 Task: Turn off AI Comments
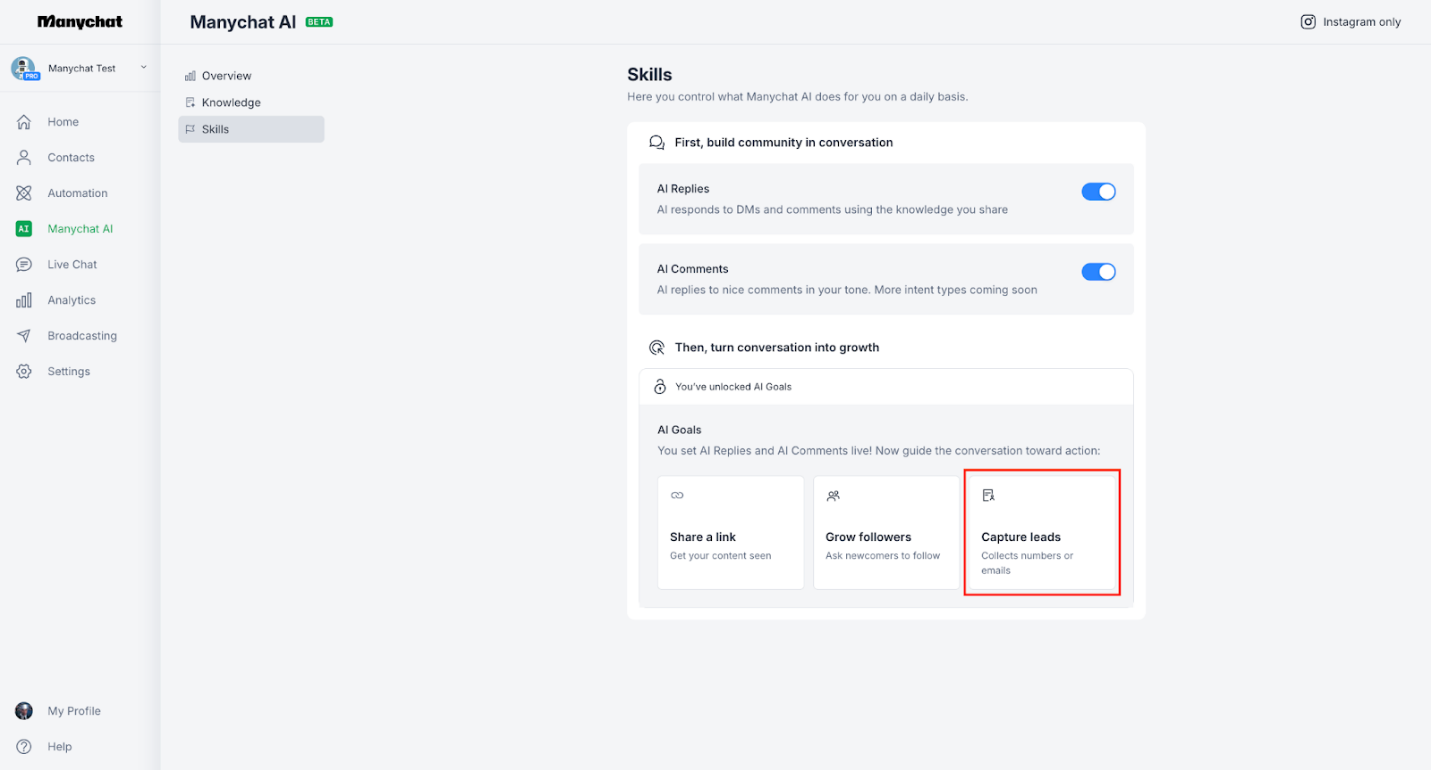point(1098,271)
